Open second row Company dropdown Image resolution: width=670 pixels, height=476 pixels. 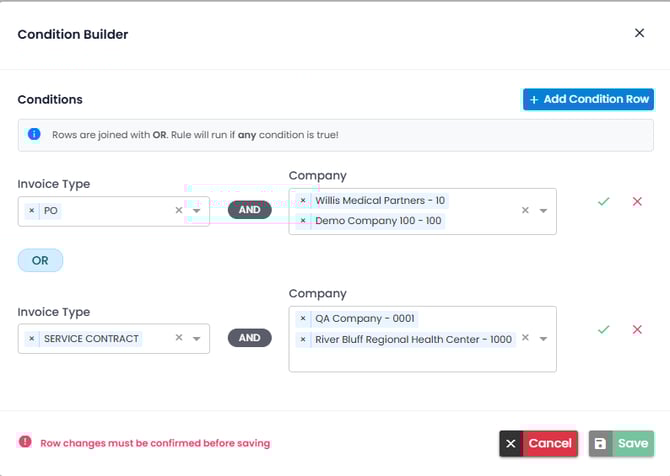coord(543,339)
